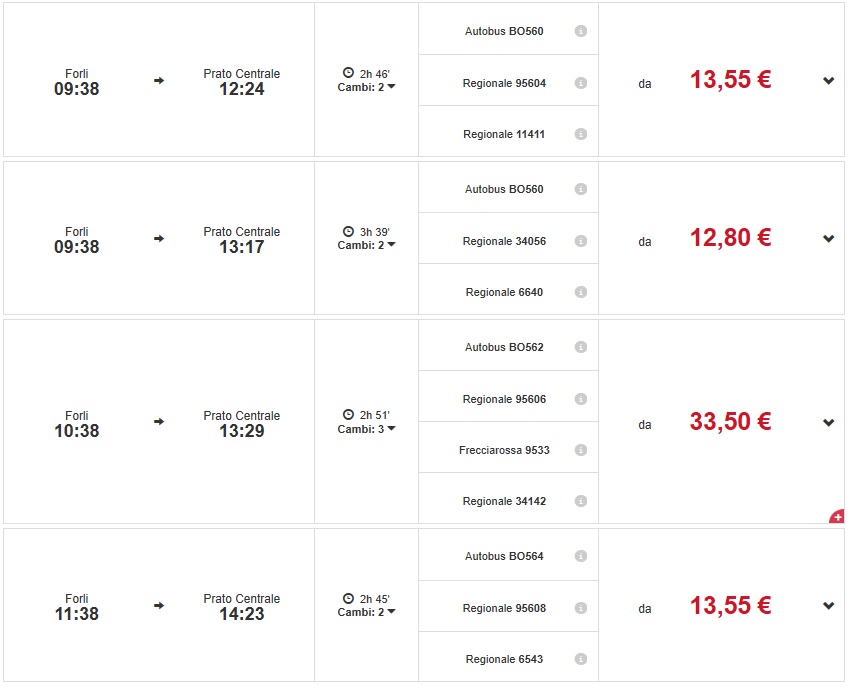
Task: Expand the 12,80 € fare chevron
Action: pyautogui.click(x=829, y=238)
